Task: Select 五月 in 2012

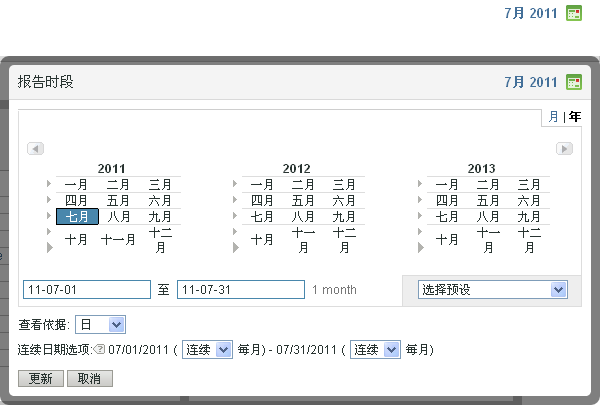Action: click(303, 201)
